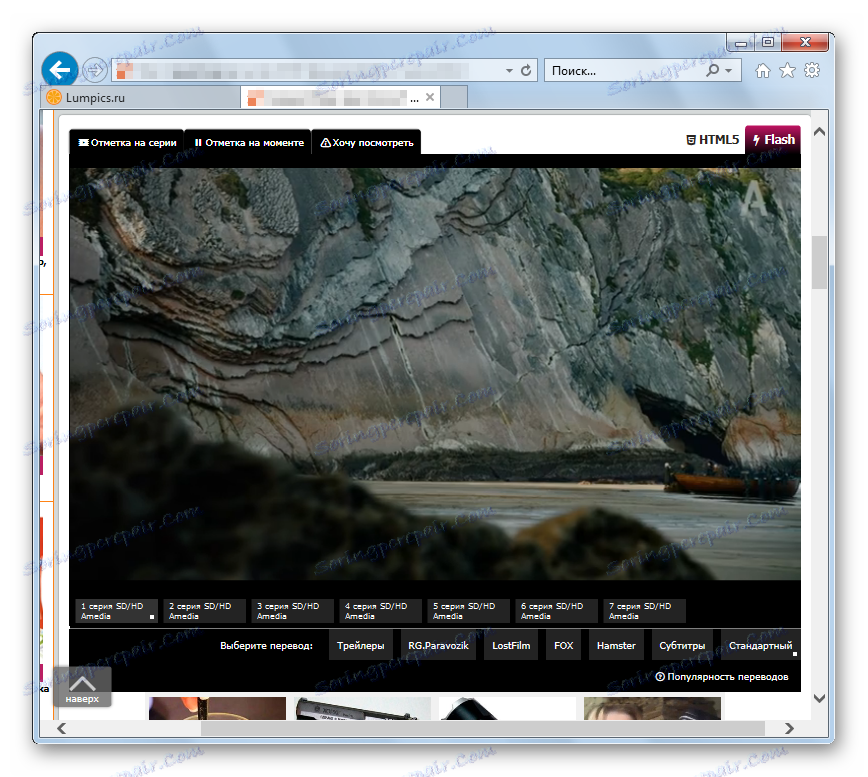The width and height of the screenshot is (868, 777).
Task: Open the woman's face thumbnail
Action: [653, 708]
